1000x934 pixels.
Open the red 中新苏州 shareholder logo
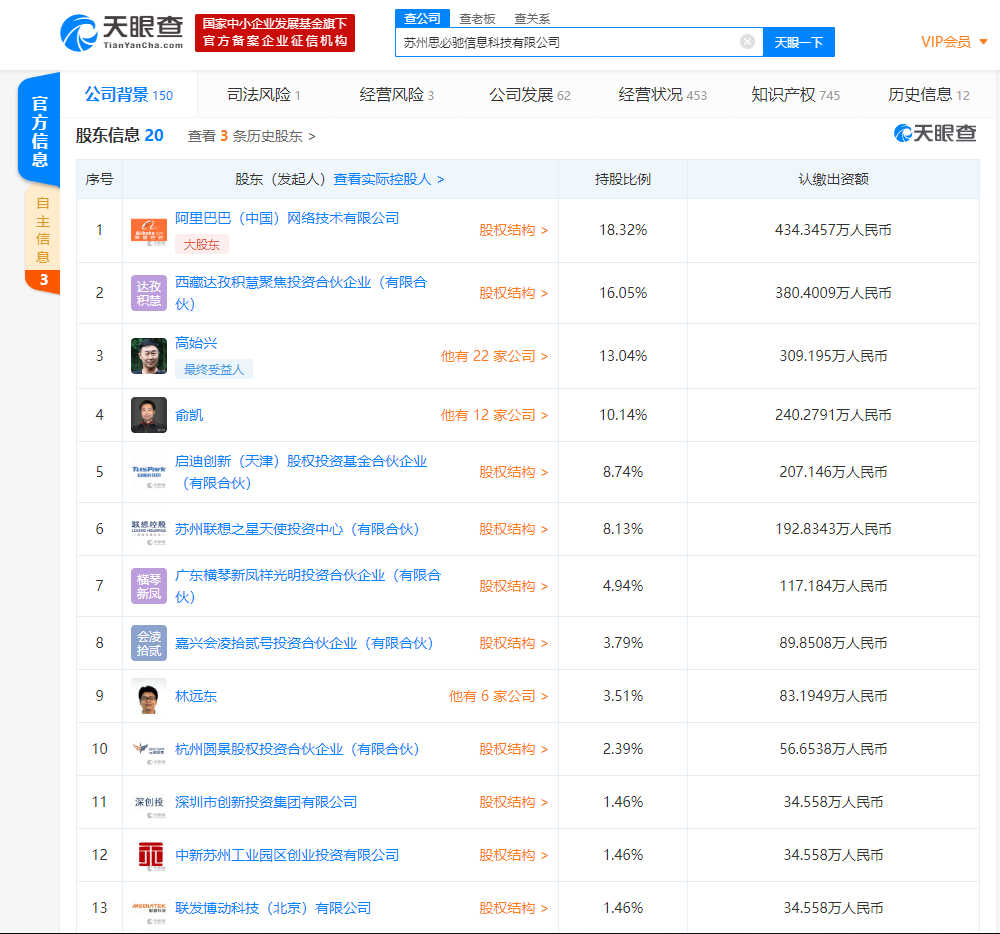click(x=151, y=855)
